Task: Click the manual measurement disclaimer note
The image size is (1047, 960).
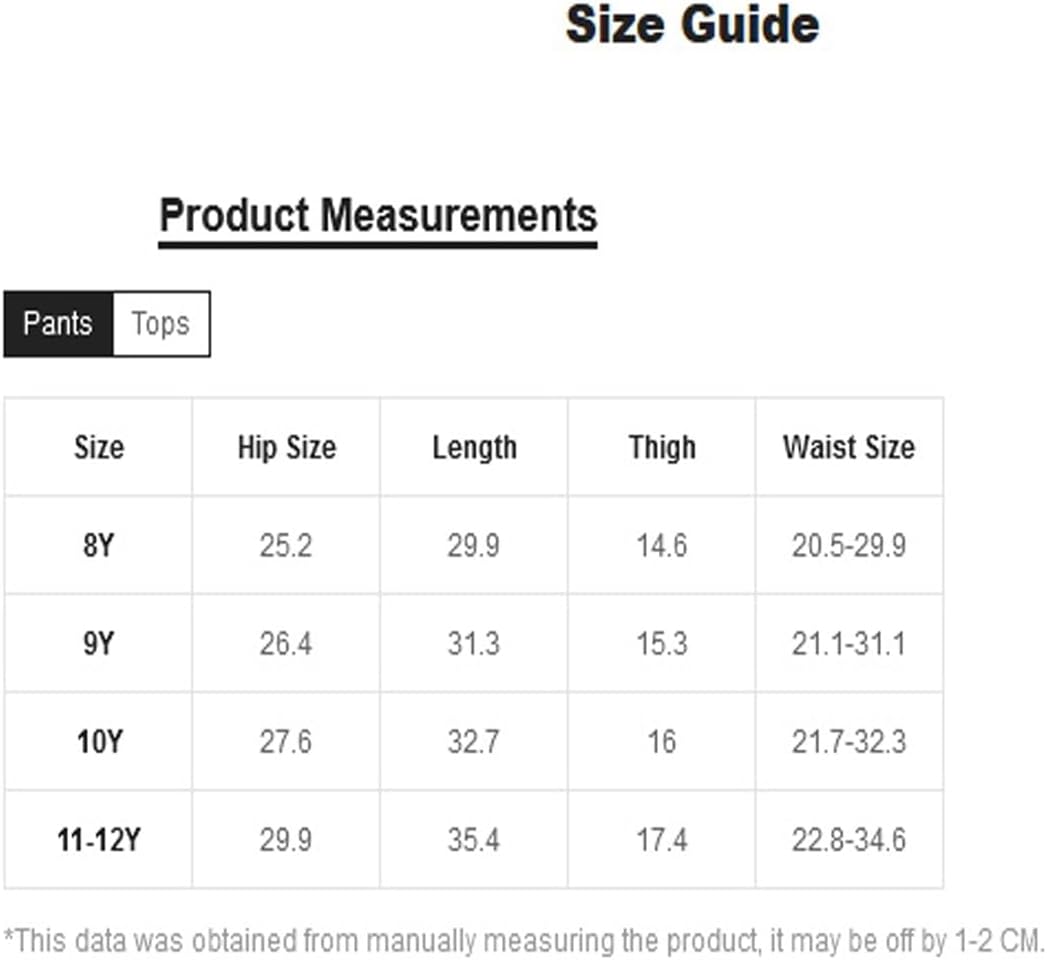Action: [x=524, y=941]
